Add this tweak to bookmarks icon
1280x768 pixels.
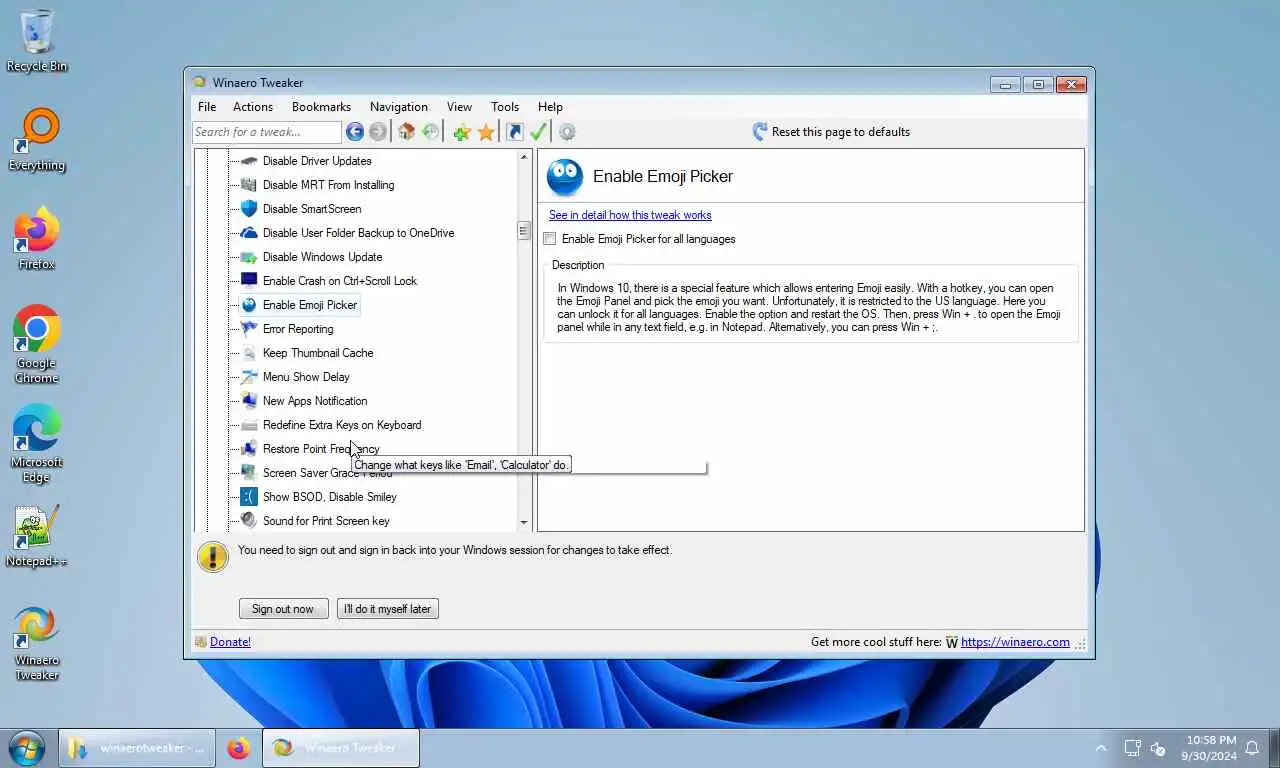point(461,132)
